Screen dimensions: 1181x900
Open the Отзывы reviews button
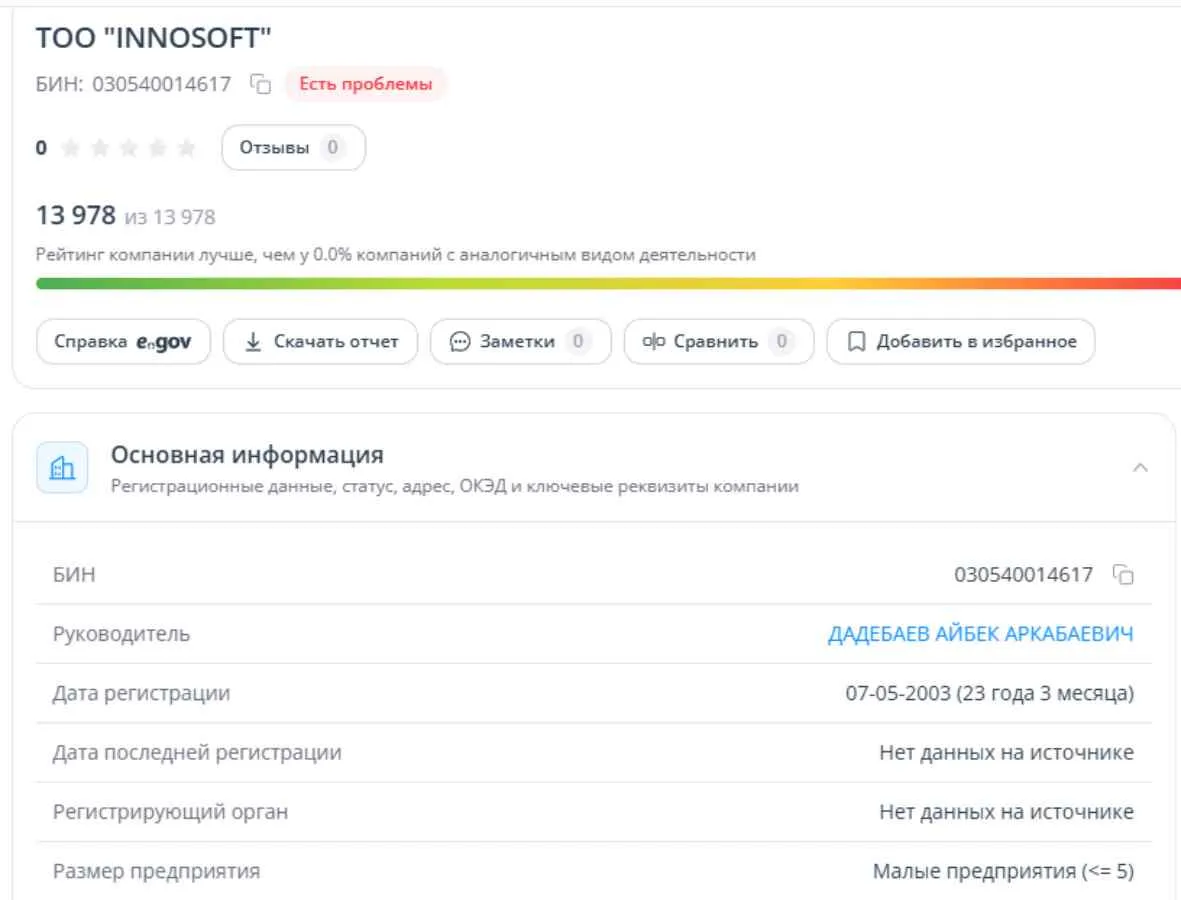tap(294, 148)
